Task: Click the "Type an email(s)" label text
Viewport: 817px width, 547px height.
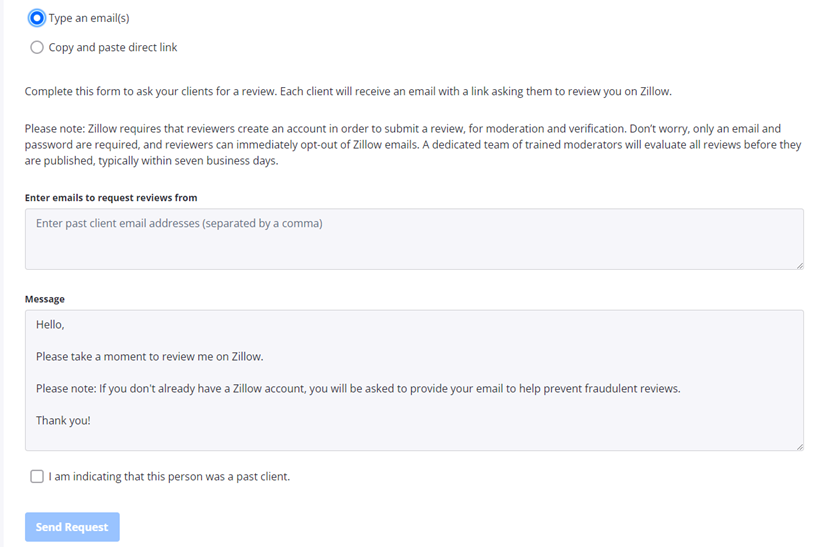Action: point(89,18)
